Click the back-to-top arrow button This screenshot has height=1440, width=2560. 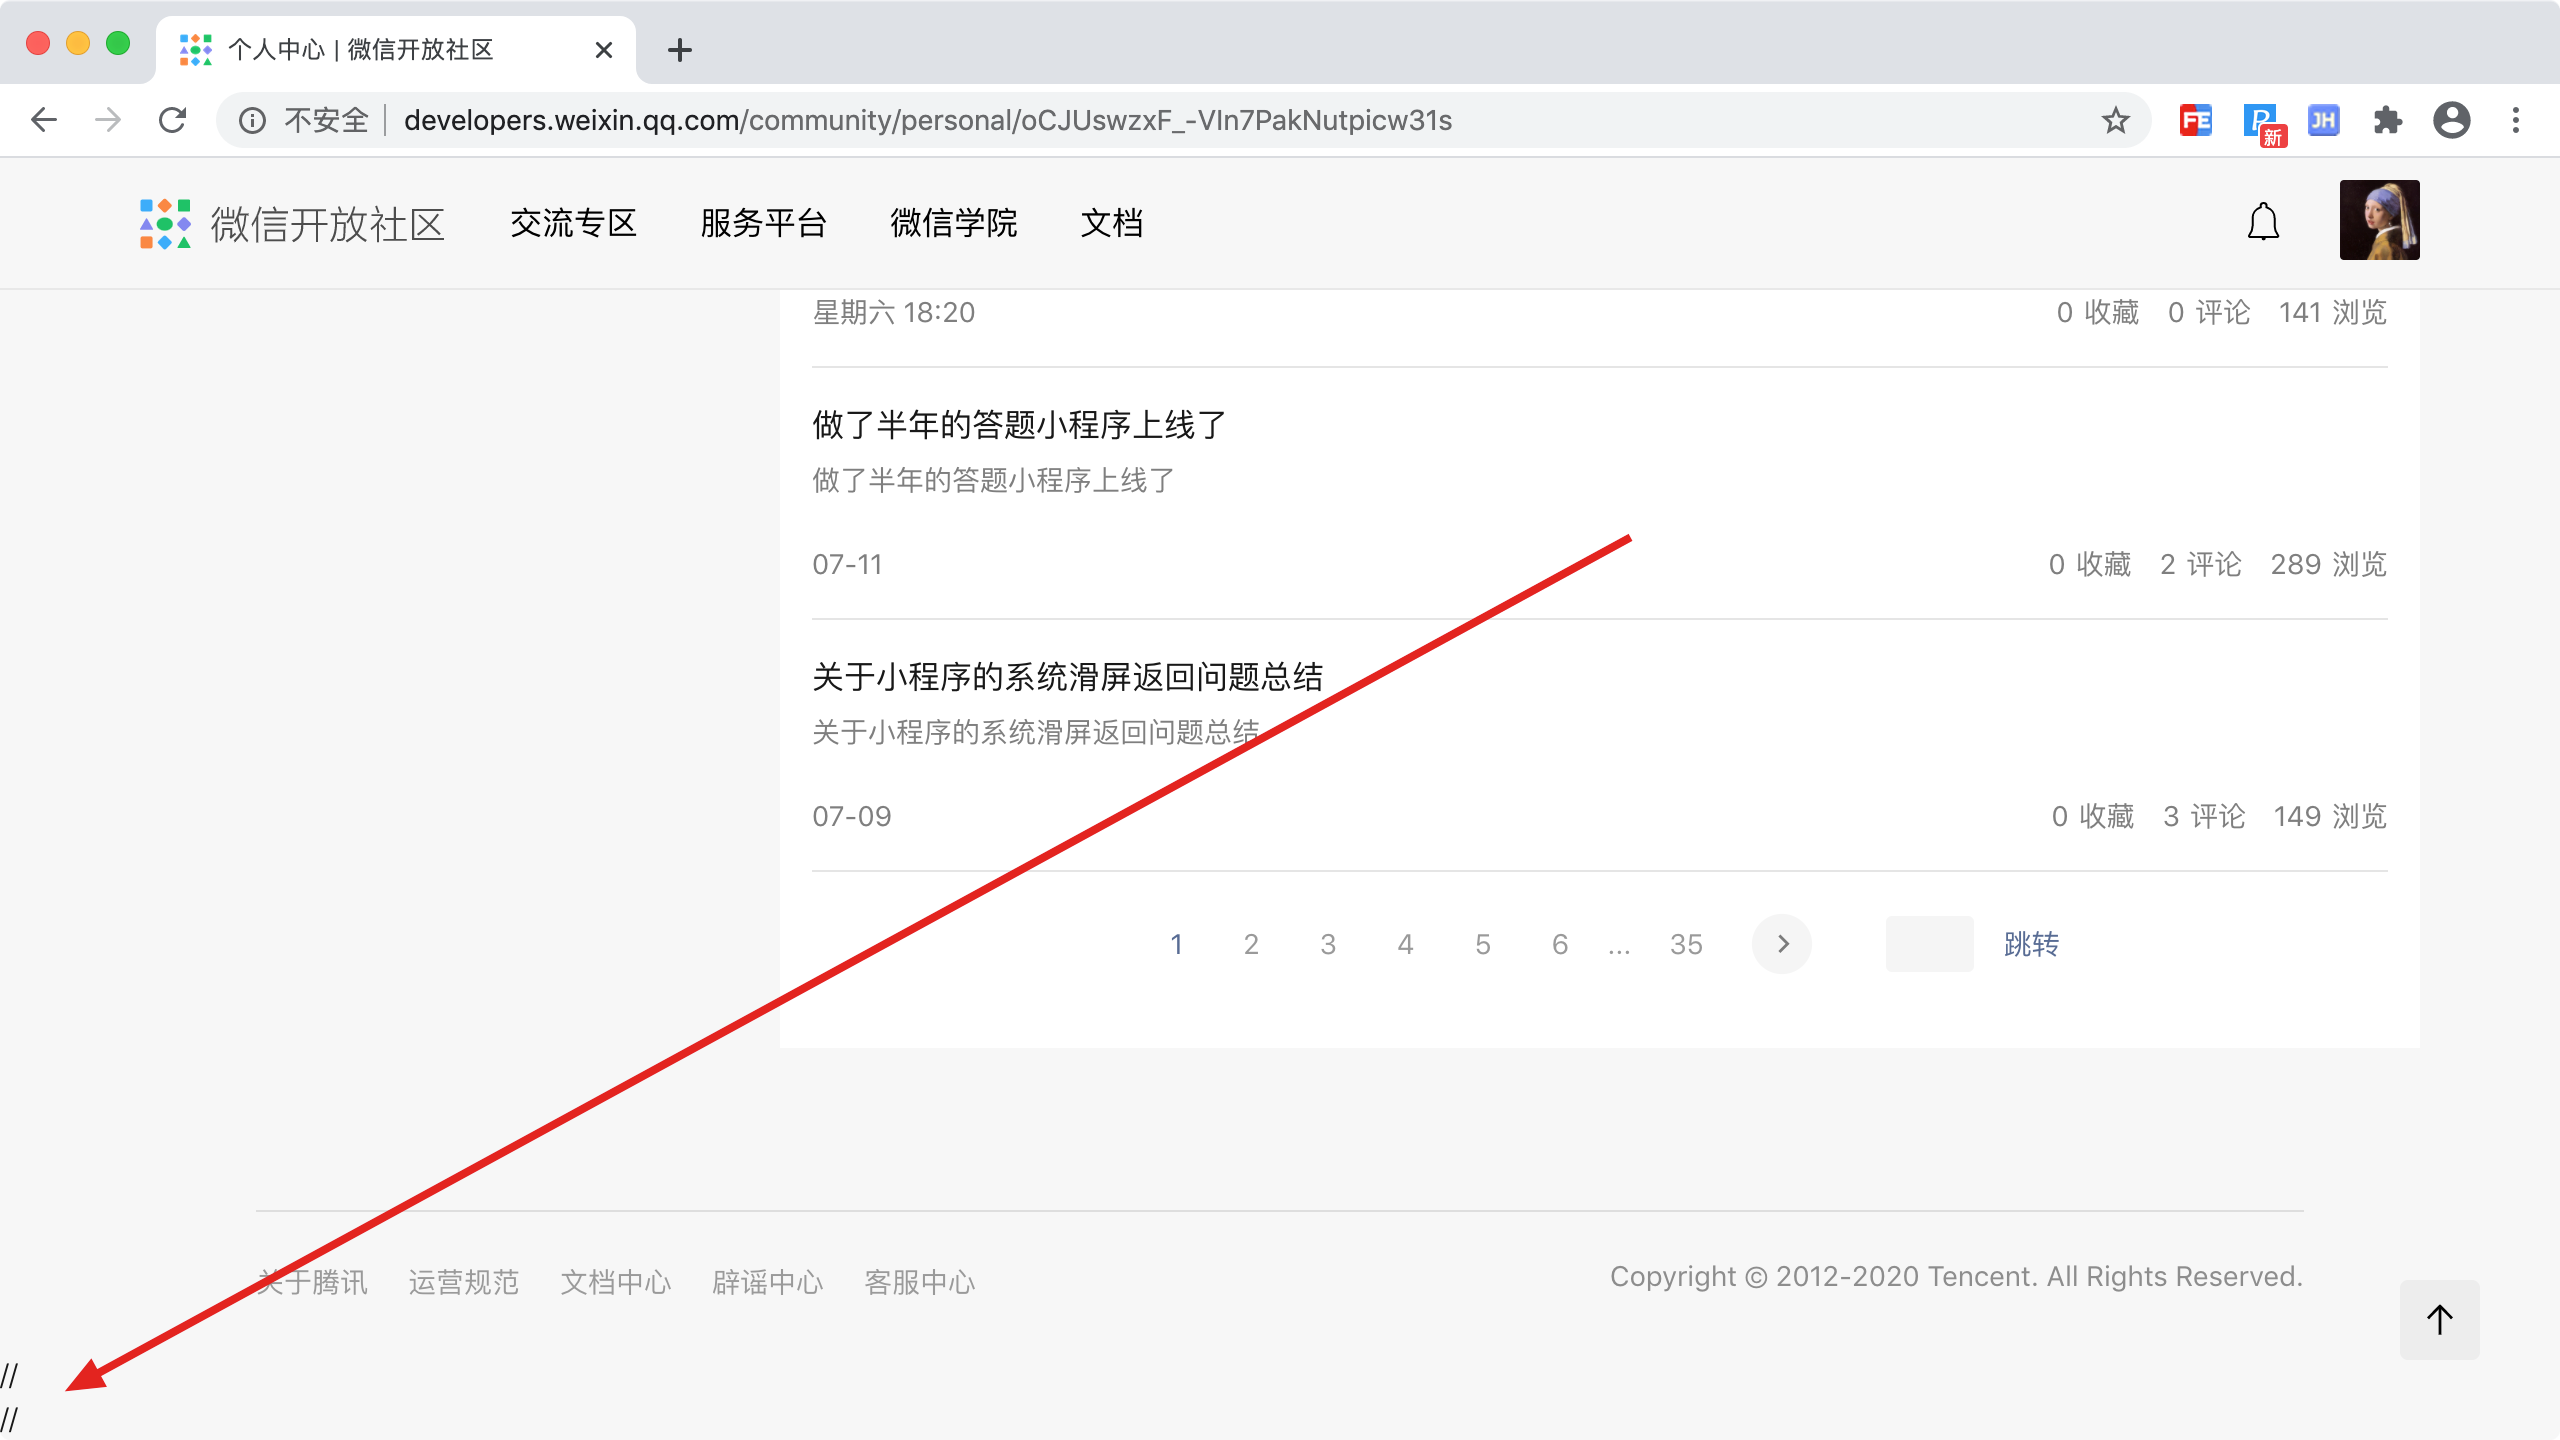(2439, 1319)
